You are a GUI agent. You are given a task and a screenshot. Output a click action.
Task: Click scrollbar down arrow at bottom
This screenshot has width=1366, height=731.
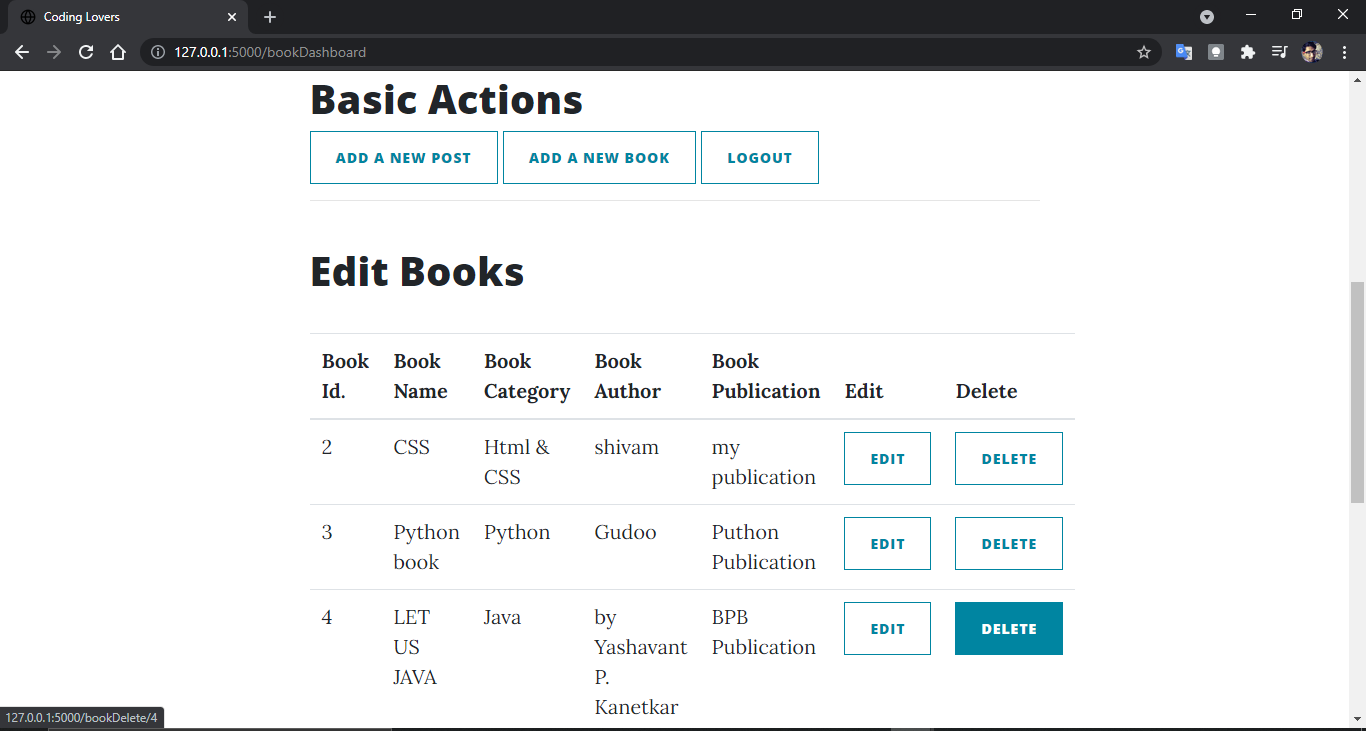[1357, 719]
